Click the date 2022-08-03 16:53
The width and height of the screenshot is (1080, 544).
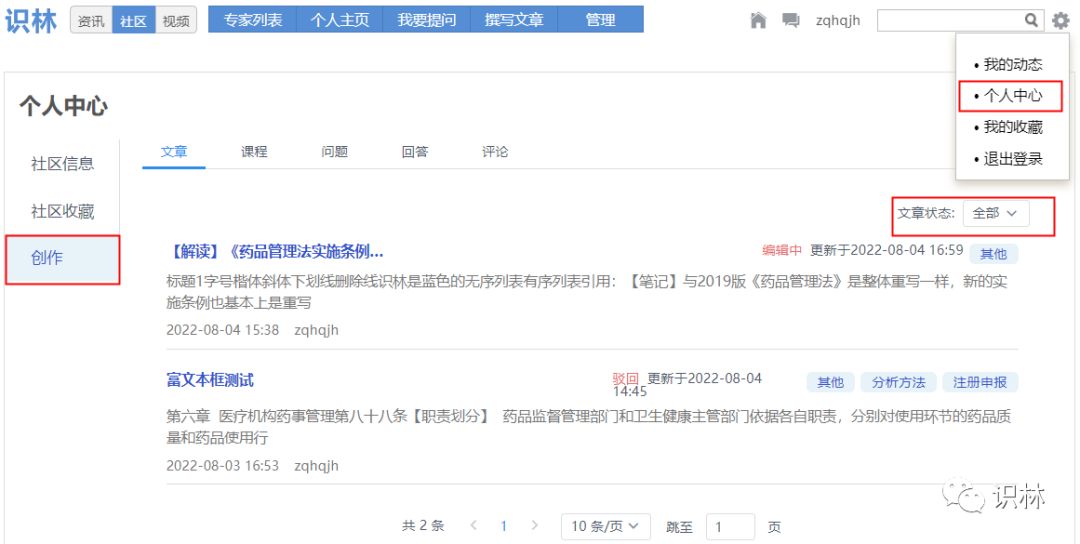pos(222,466)
